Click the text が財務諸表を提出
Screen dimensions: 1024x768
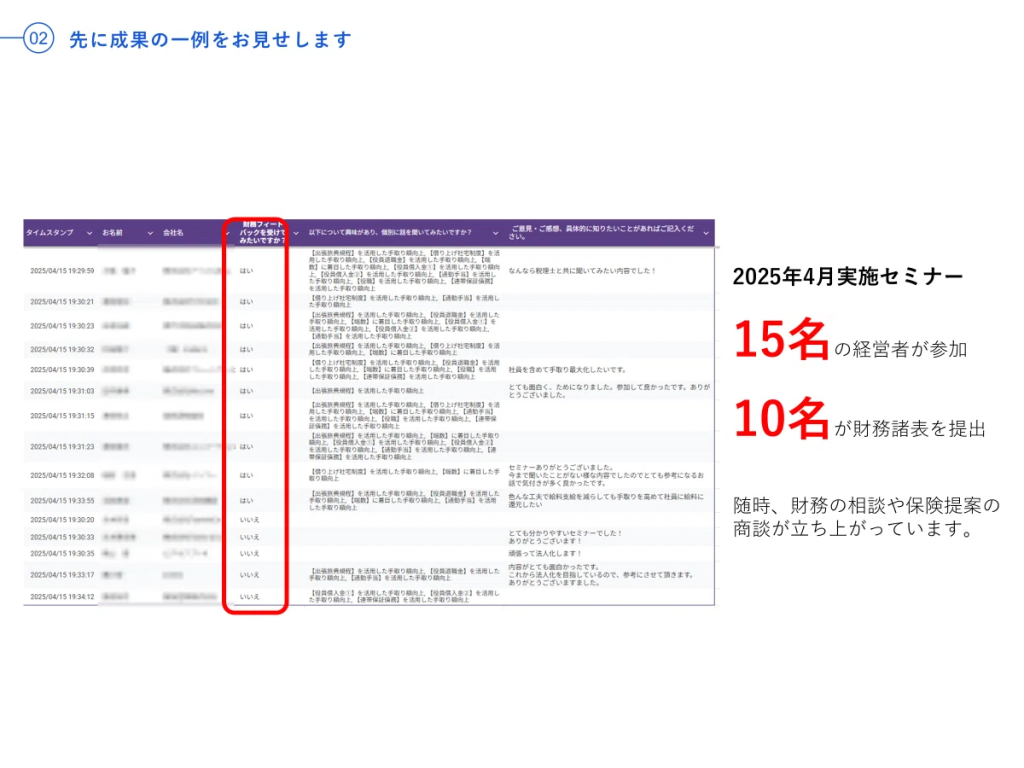[x=910, y=429]
